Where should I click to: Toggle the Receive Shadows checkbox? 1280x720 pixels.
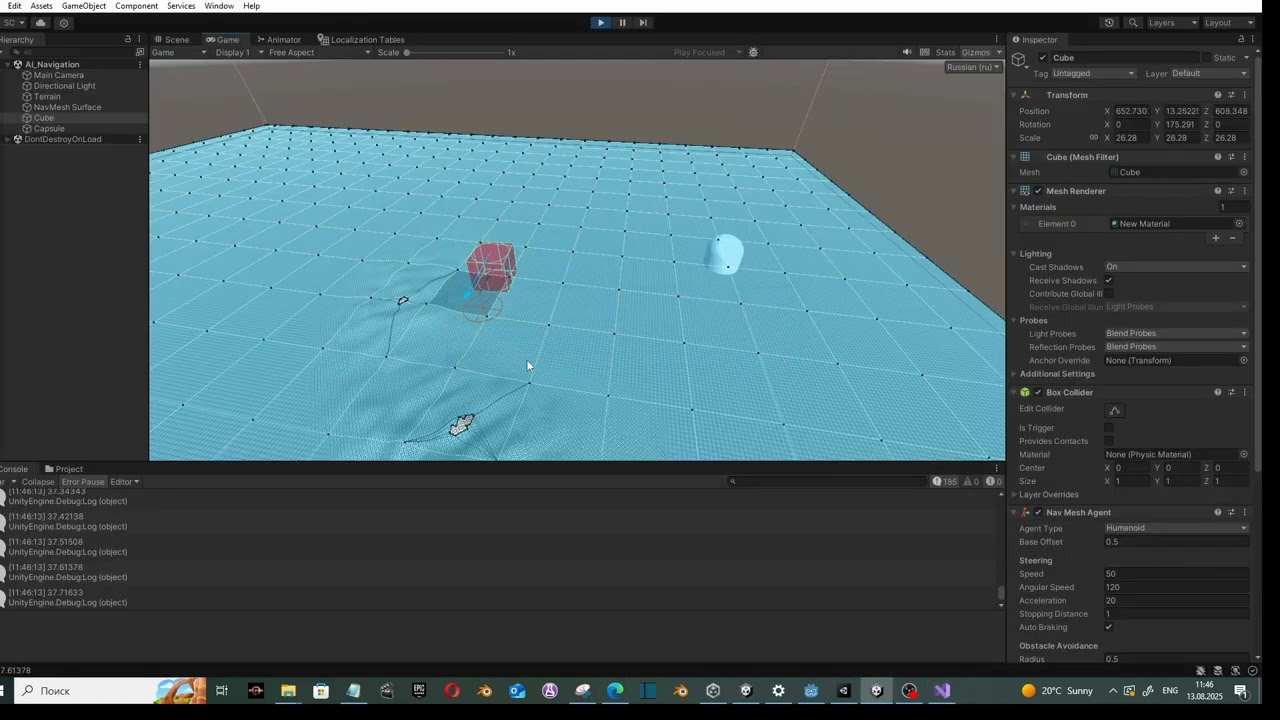(1108, 280)
